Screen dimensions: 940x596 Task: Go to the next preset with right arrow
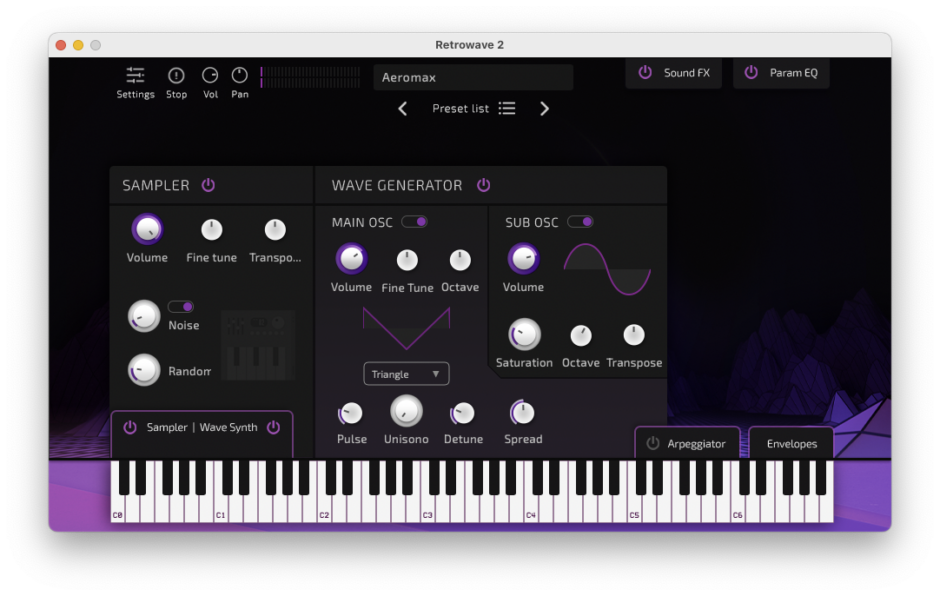click(544, 108)
